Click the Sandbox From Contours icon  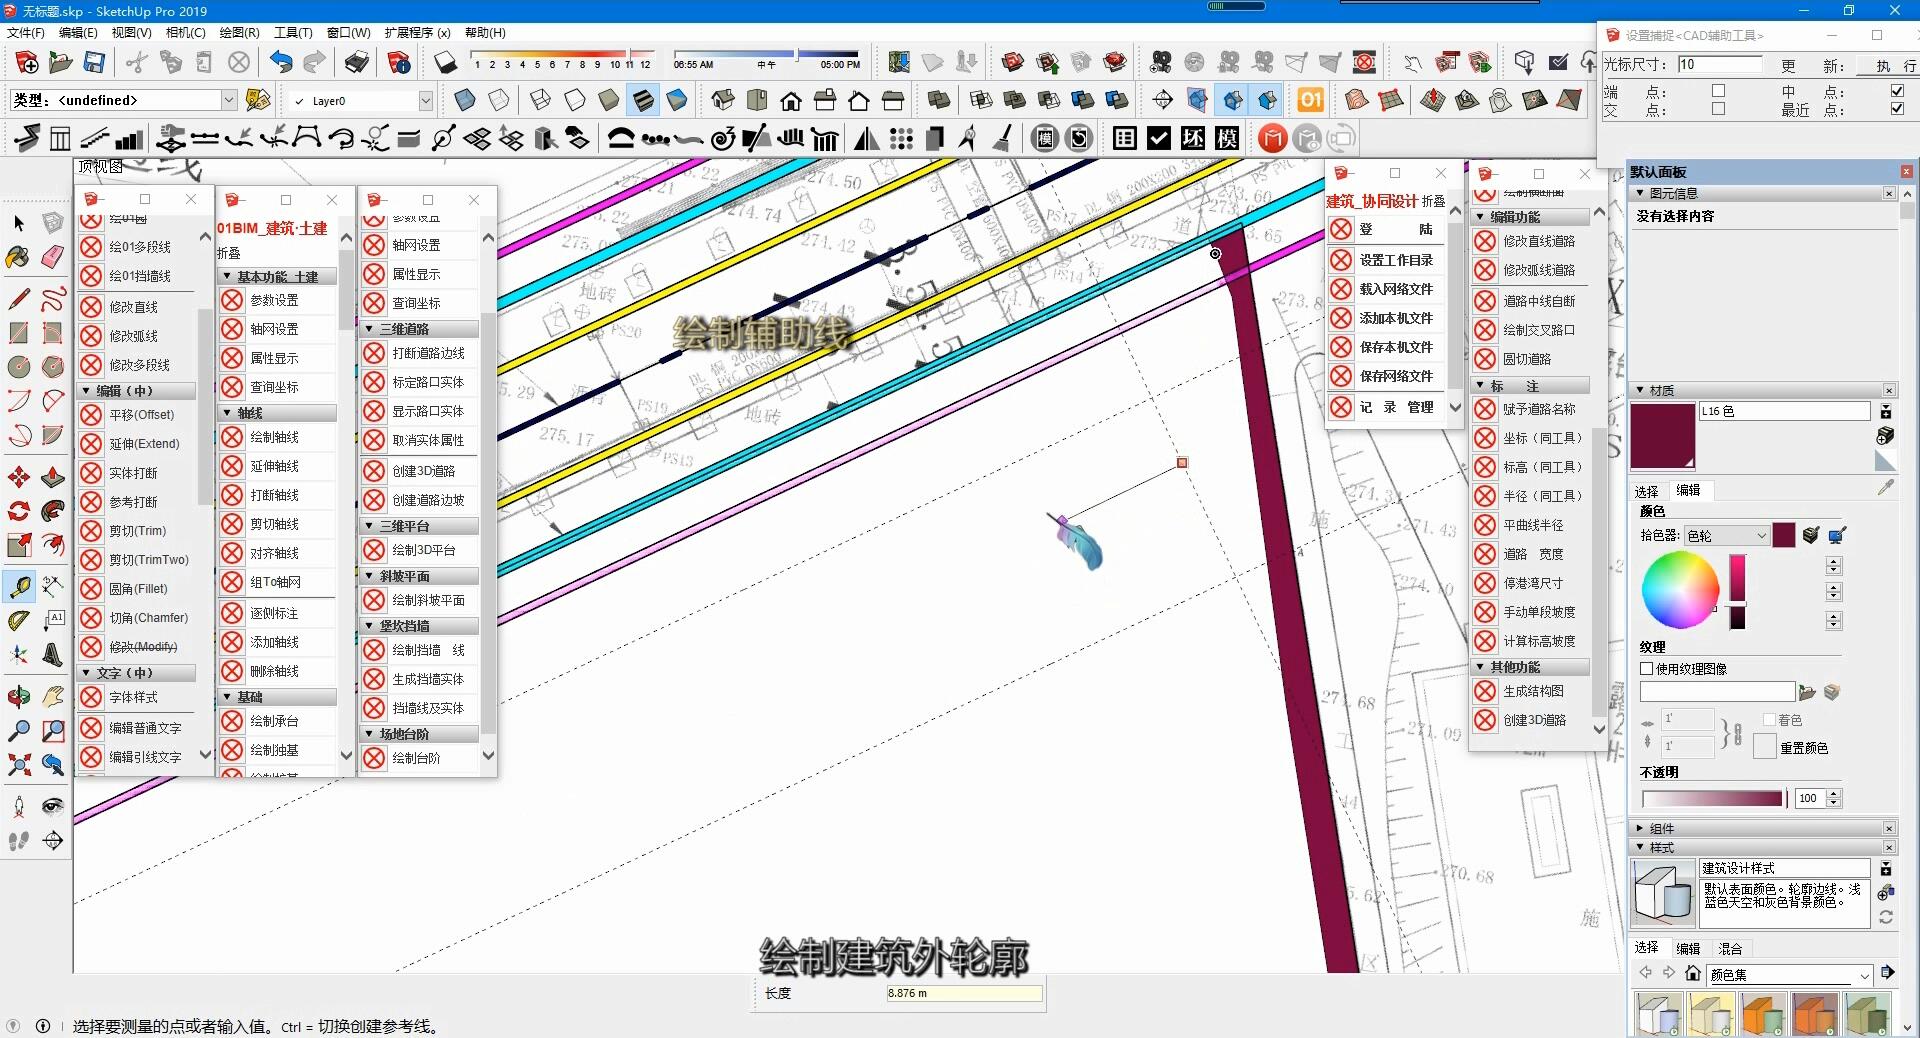pyautogui.click(x=1357, y=100)
